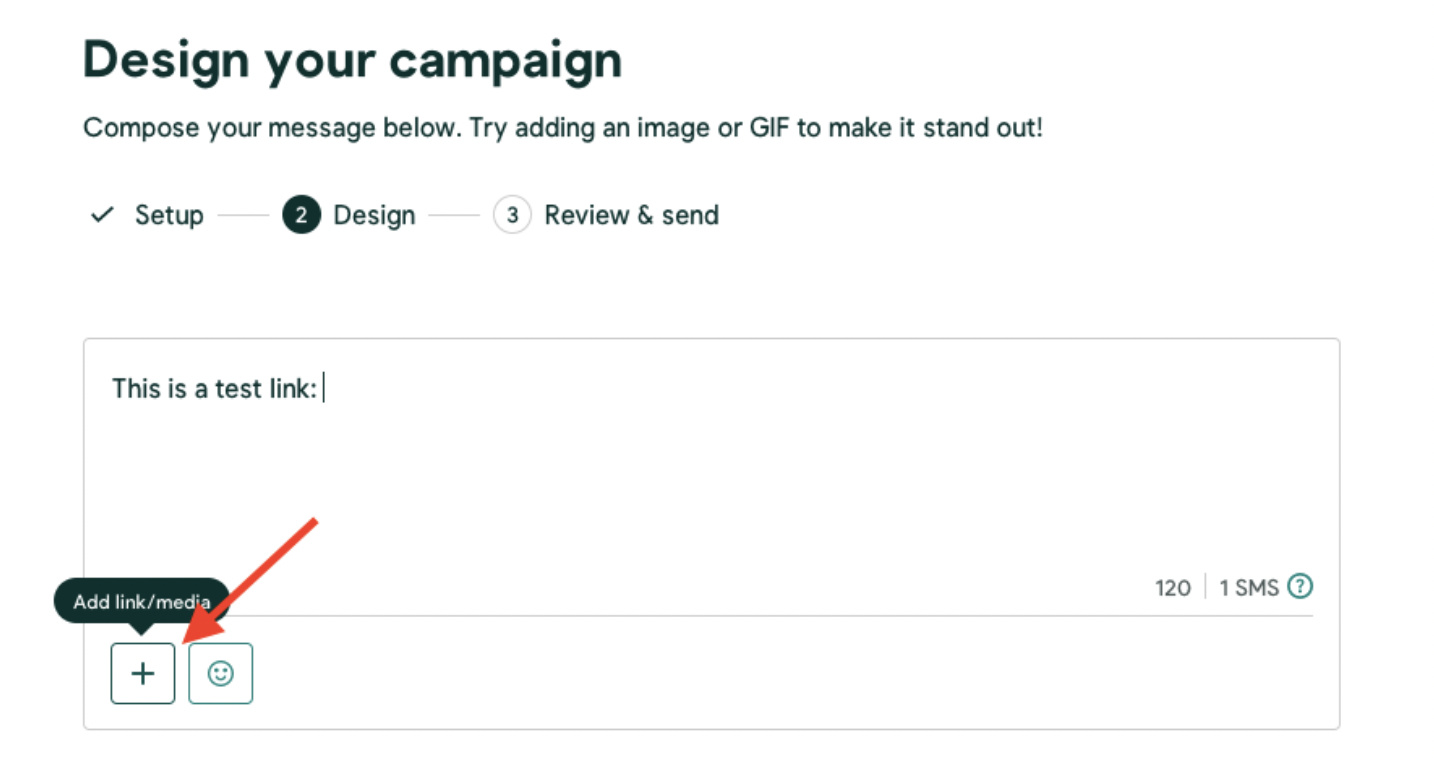Click the question mark help icon
1434x758 pixels.
coord(1300,586)
